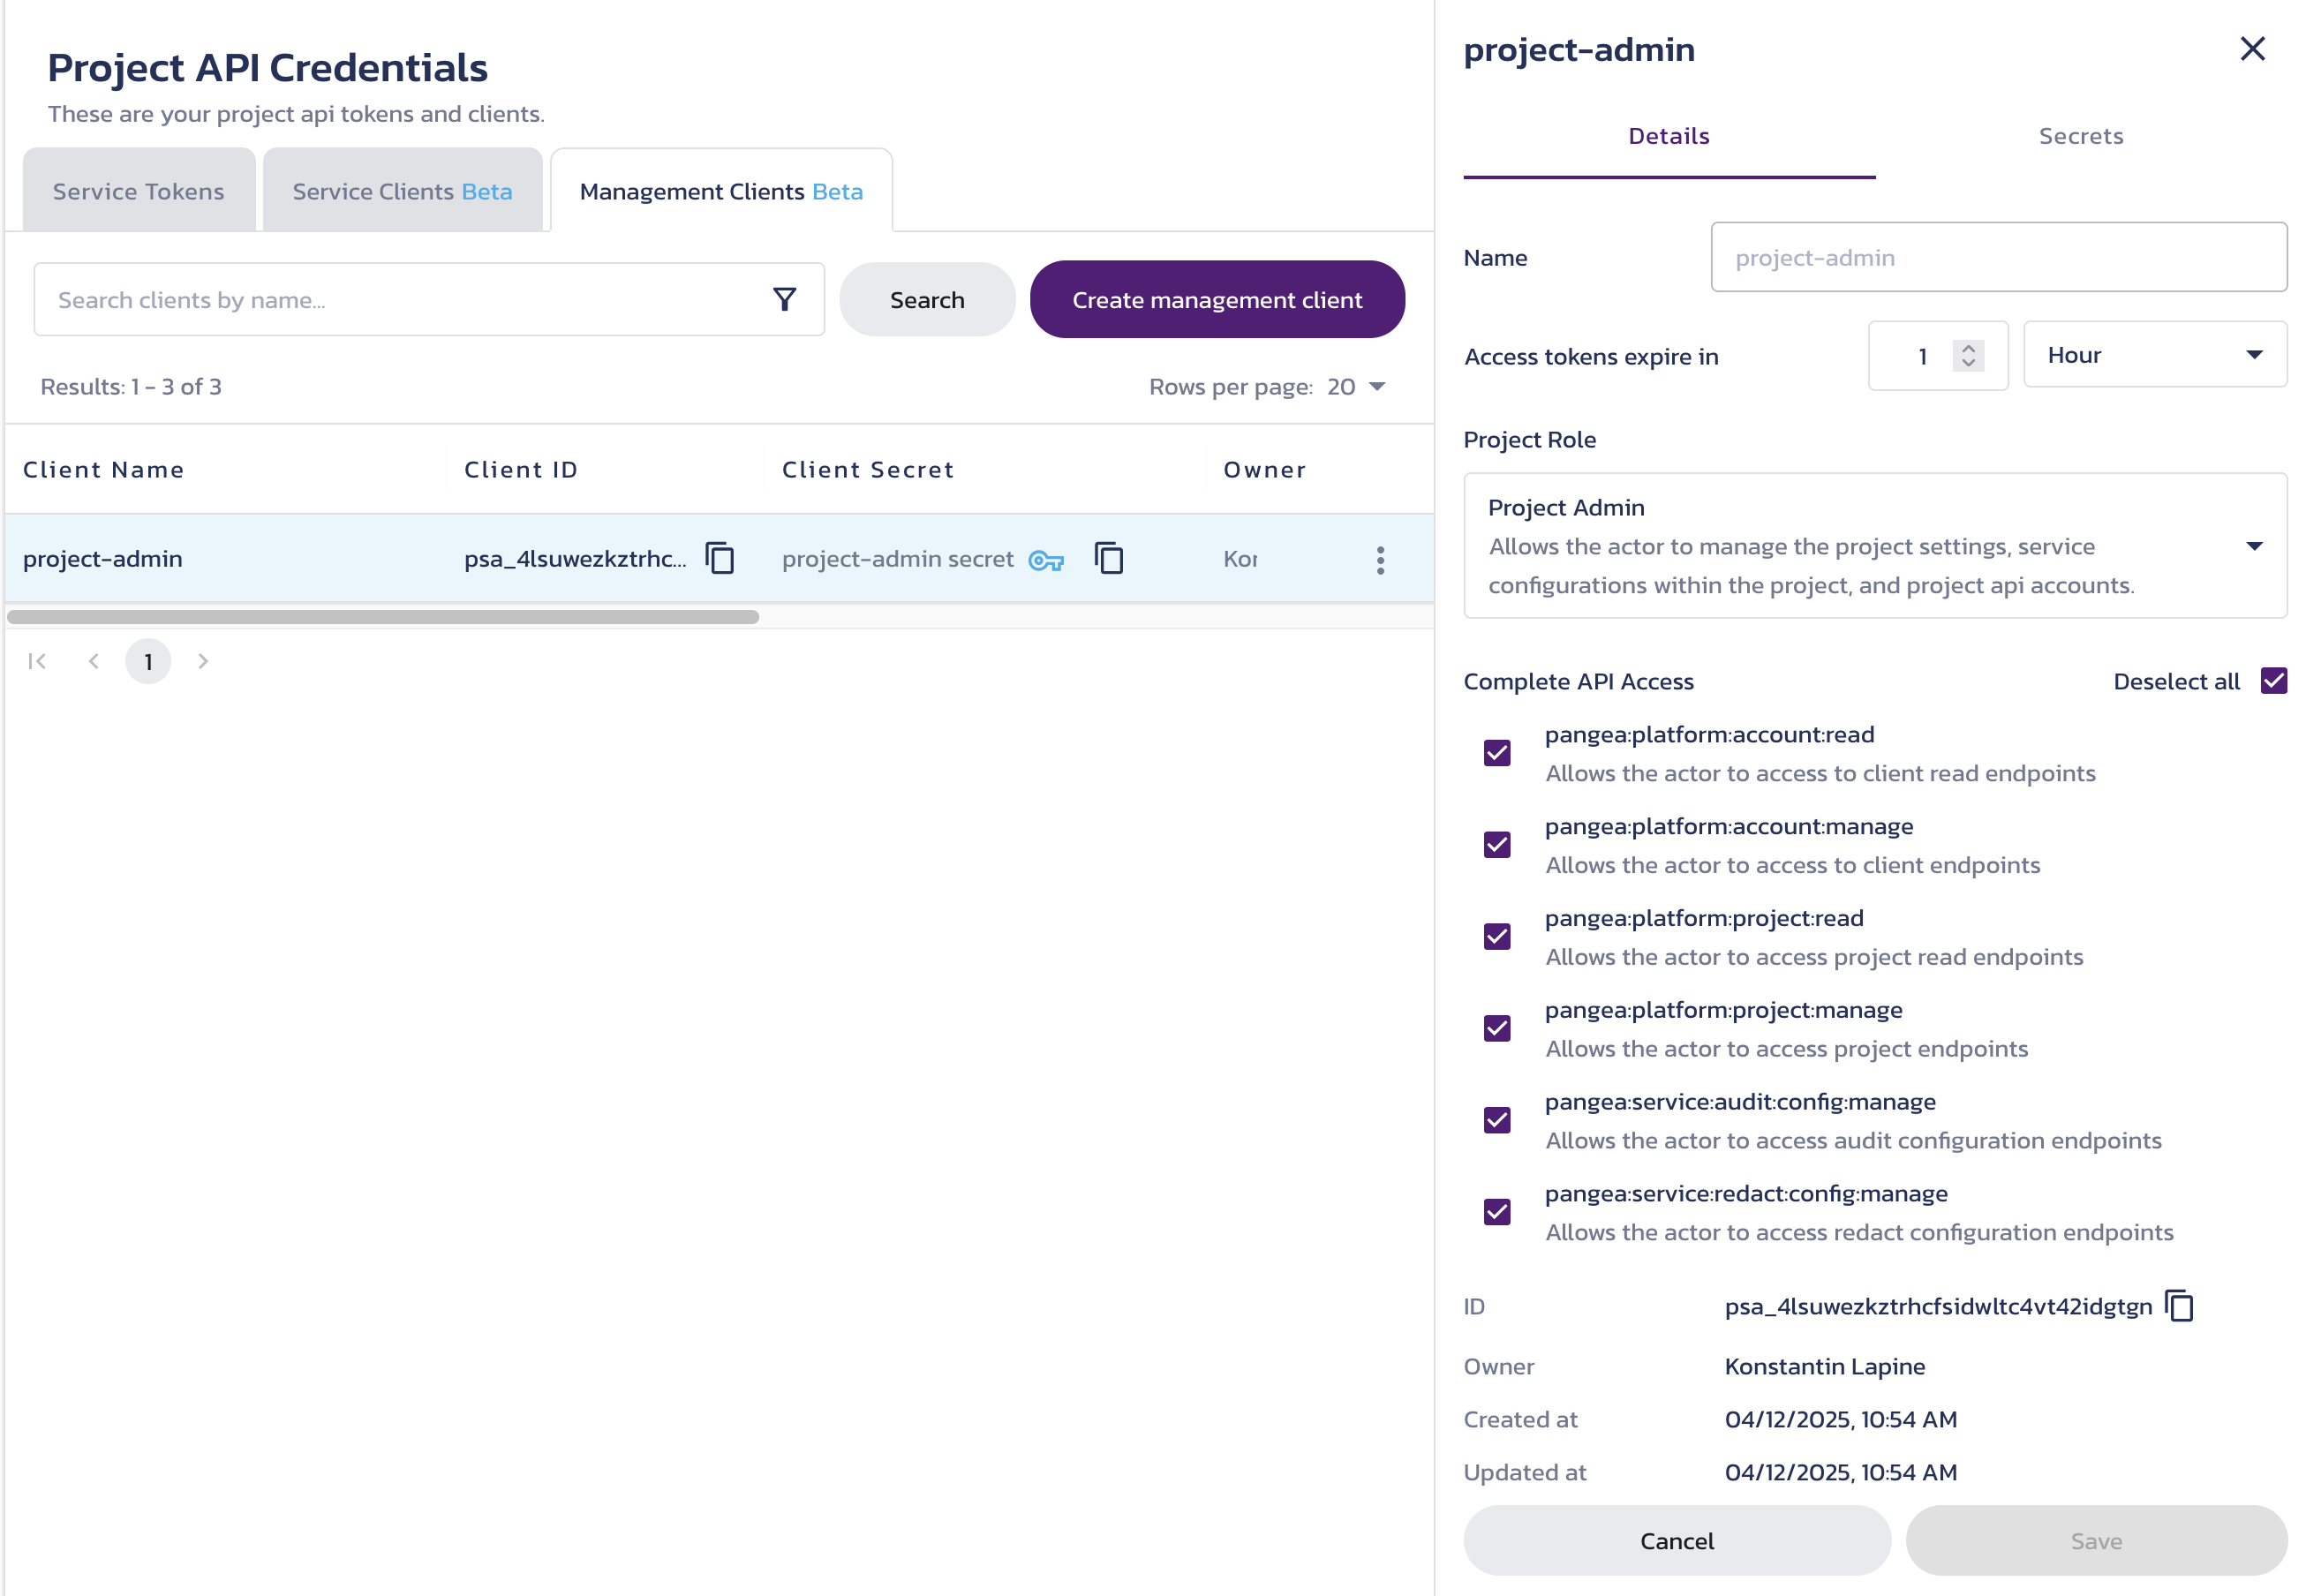
Task: Click the Name input field
Action: (1998, 258)
